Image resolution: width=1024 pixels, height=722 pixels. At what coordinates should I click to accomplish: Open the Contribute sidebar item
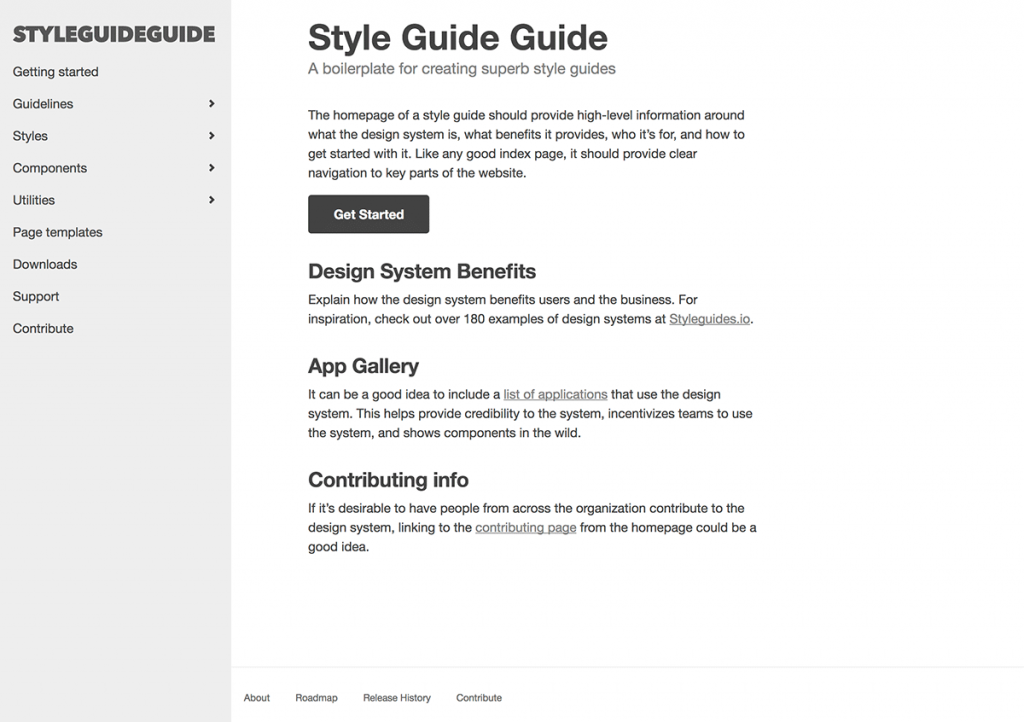pyautogui.click(x=43, y=328)
